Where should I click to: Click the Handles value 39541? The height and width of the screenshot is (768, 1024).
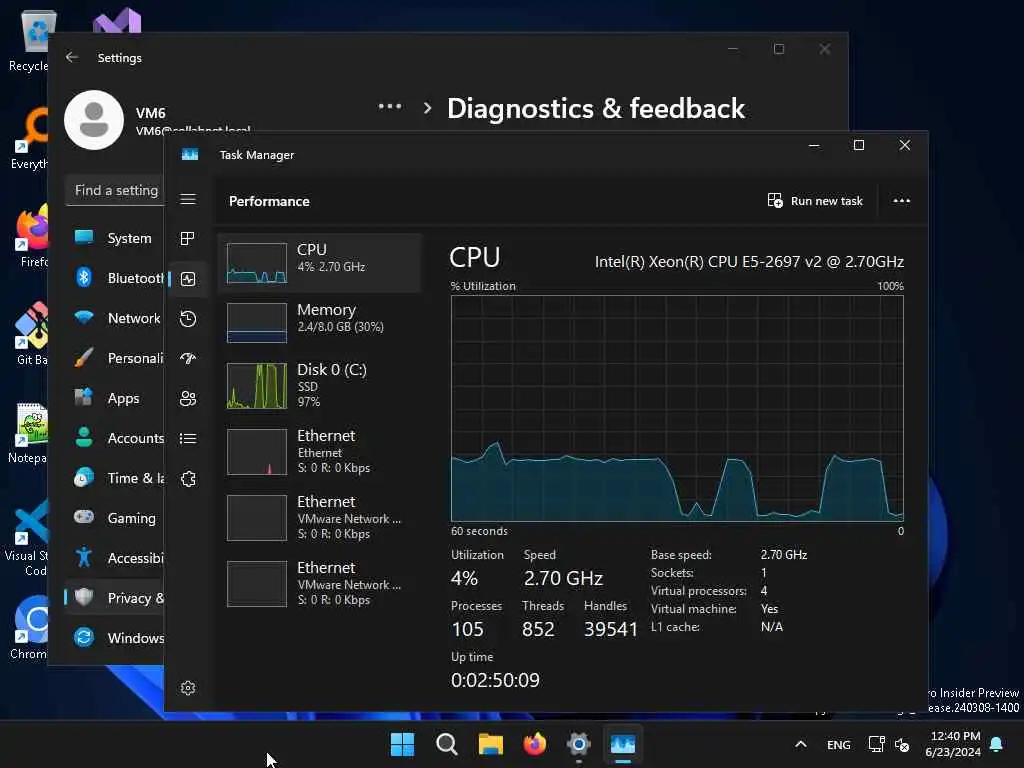click(x=610, y=629)
